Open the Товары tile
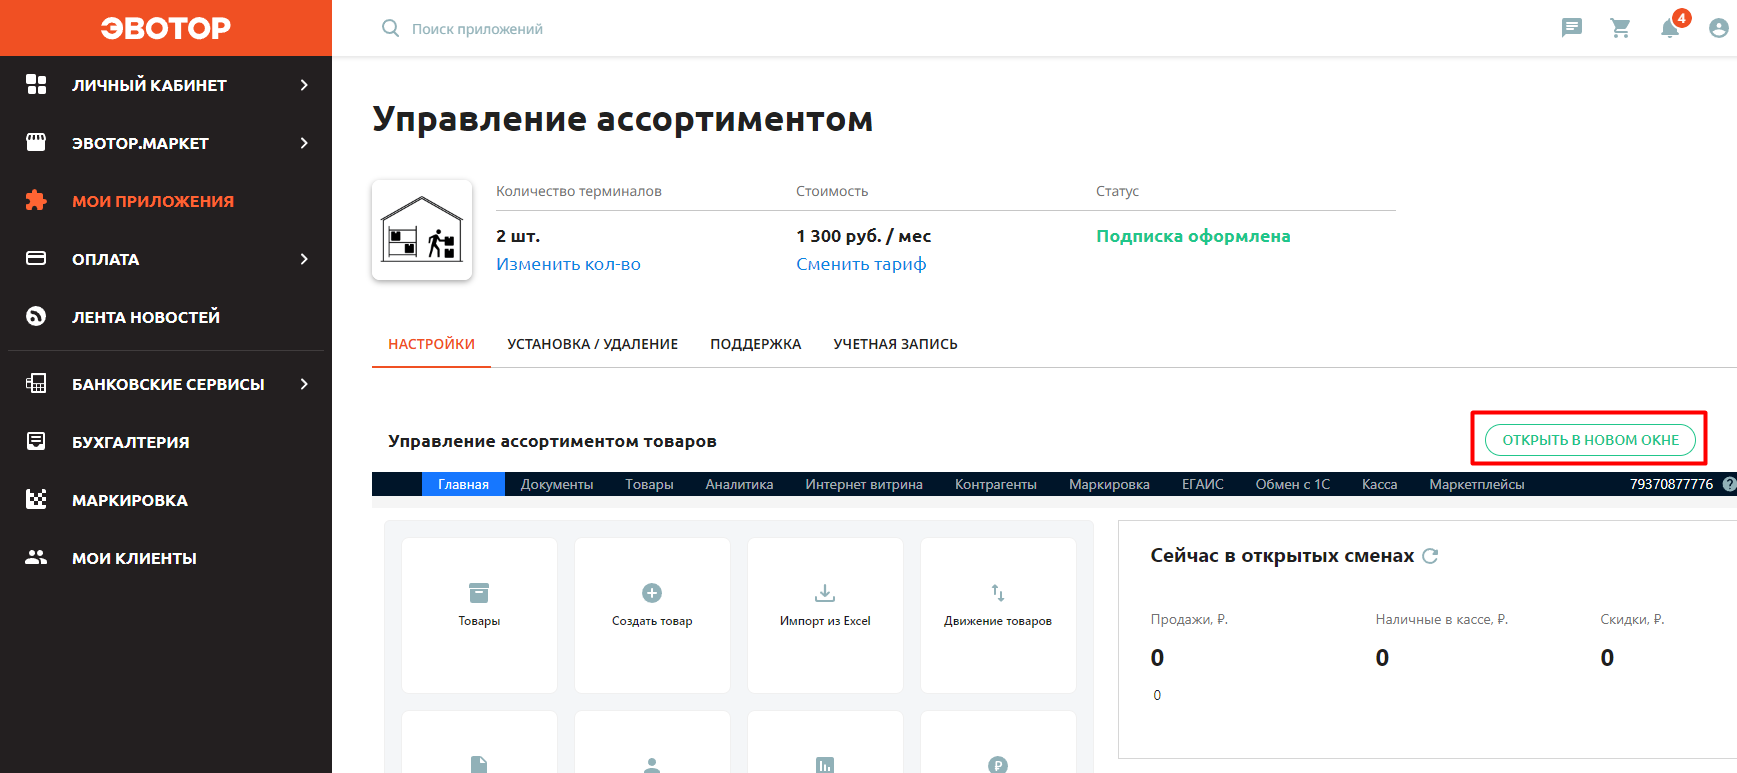Viewport: 1737px width, 773px height. pyautogui.click(x=479, y=615)
